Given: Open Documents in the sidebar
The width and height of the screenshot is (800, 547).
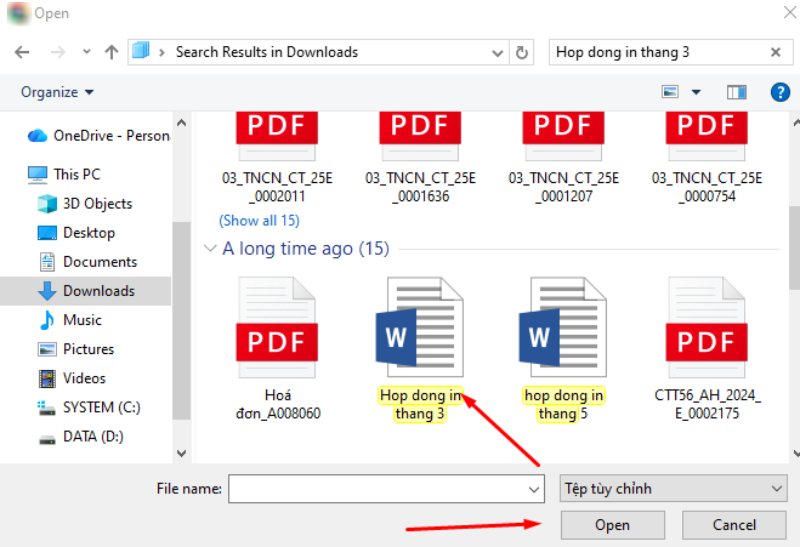Looking at the screenshot, I should coord(88,262).
